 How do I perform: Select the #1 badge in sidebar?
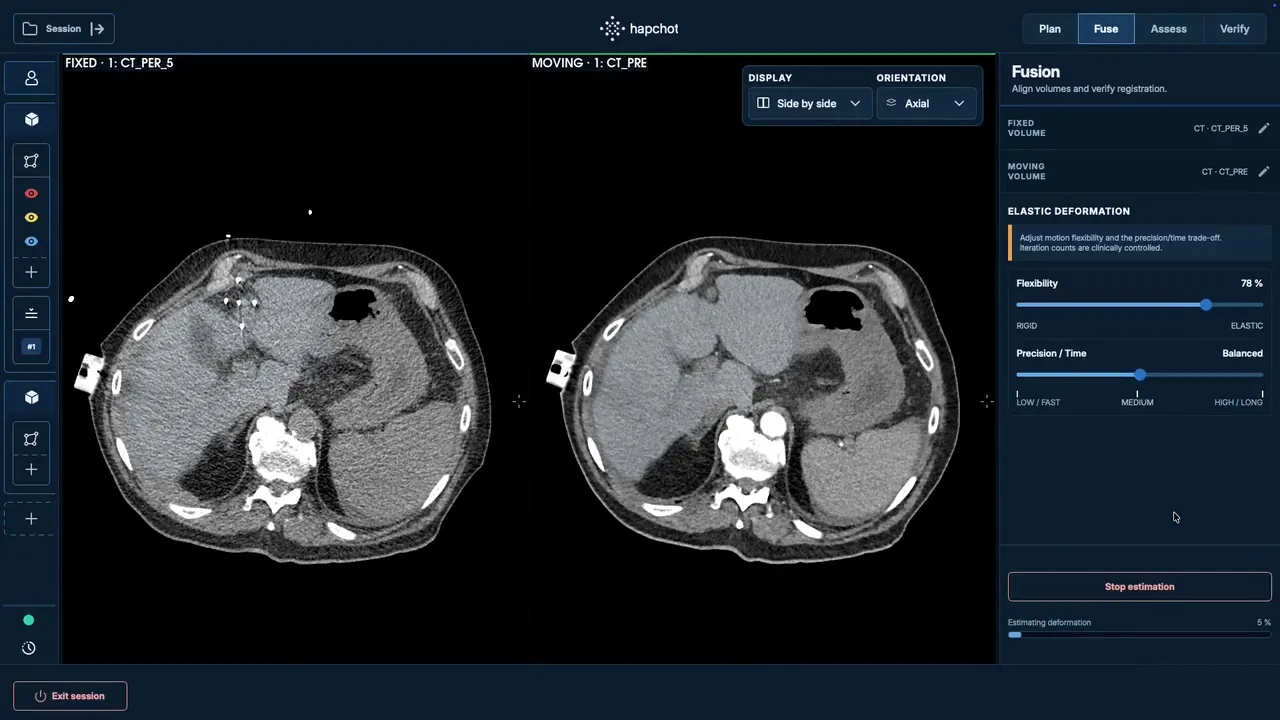31,347
